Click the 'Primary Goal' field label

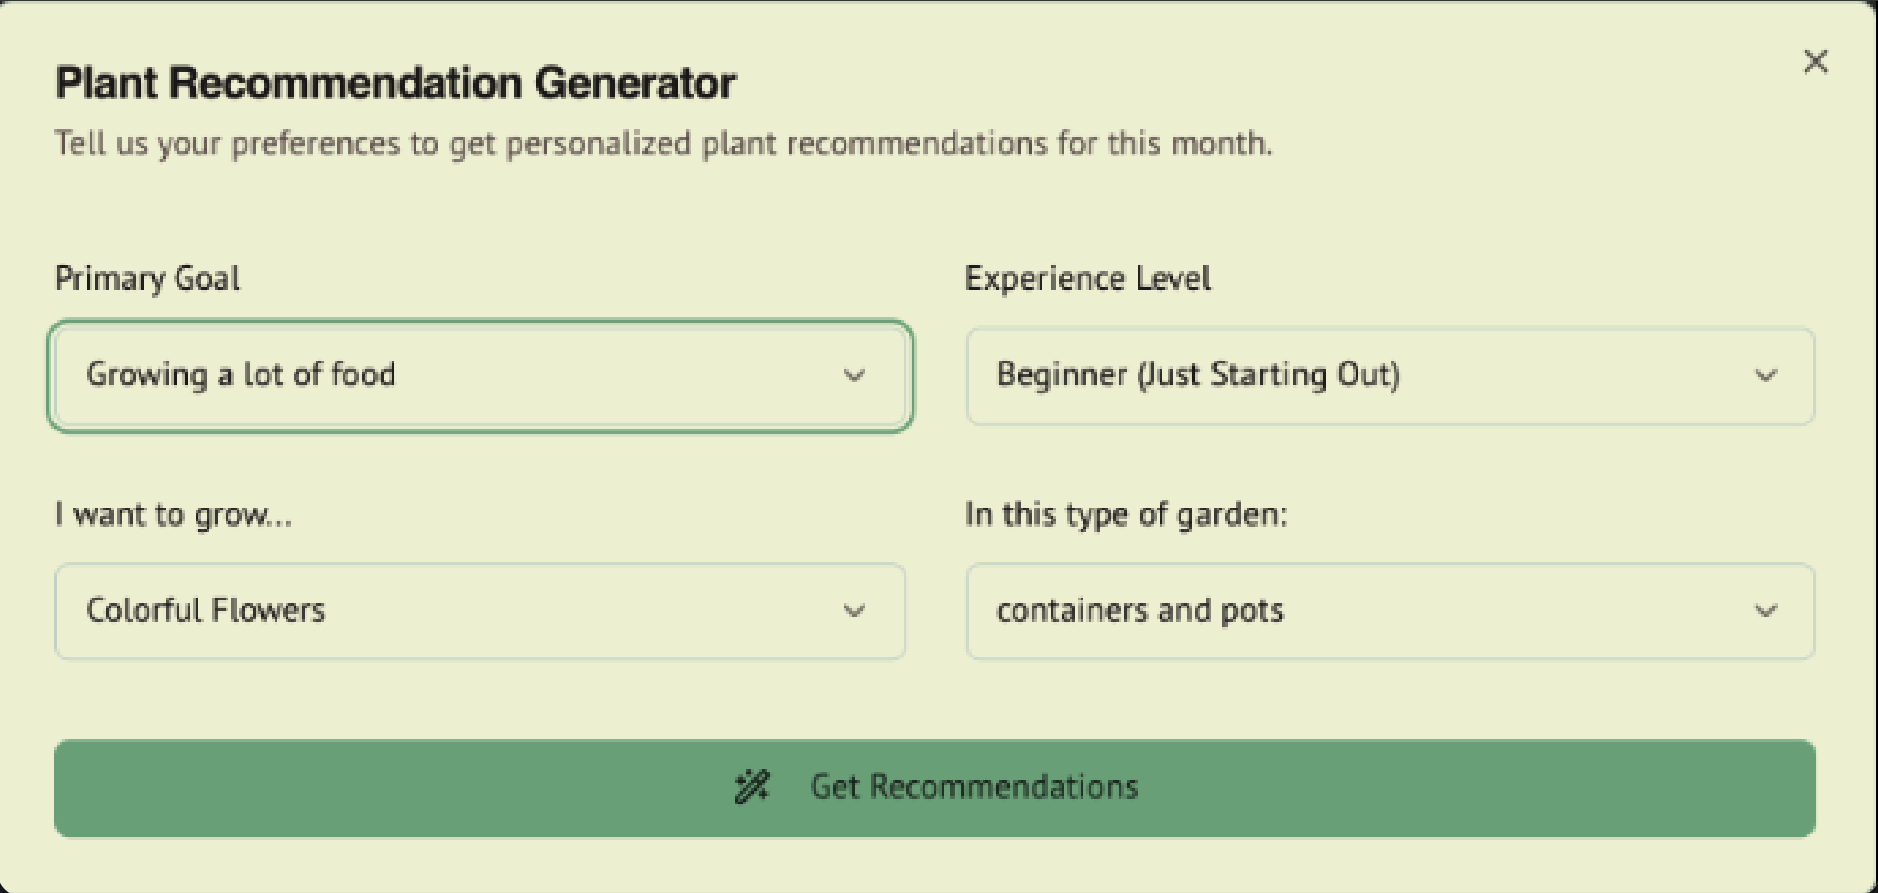click(147, 278)
